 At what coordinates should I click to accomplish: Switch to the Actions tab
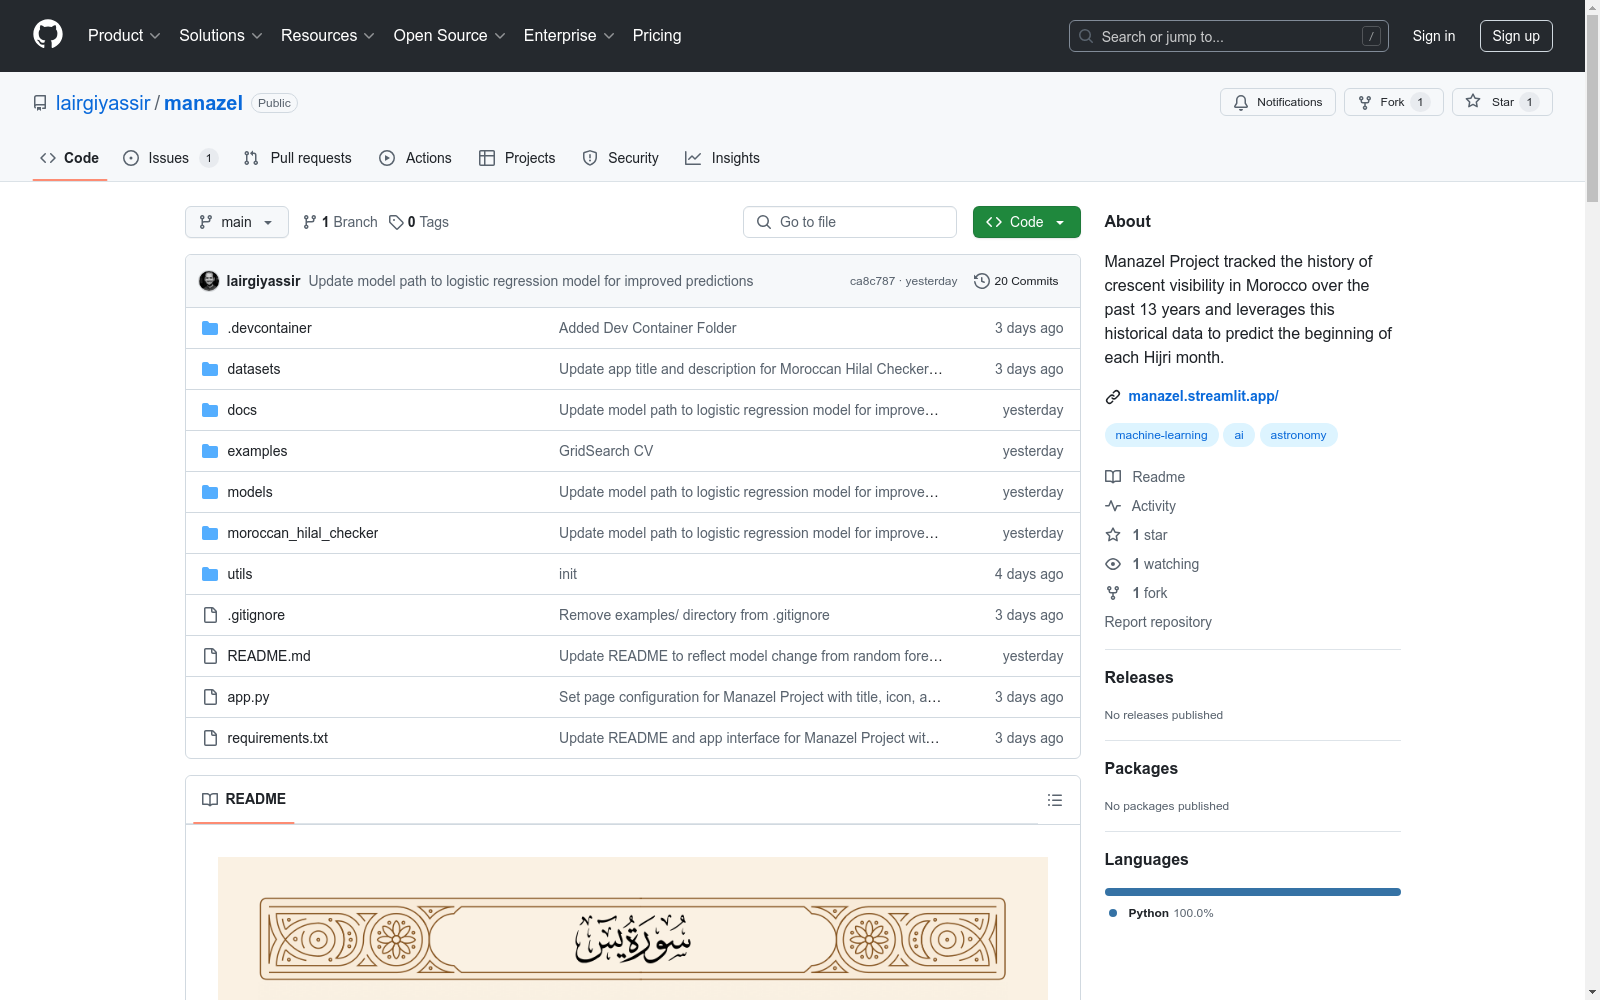[416, 158]
